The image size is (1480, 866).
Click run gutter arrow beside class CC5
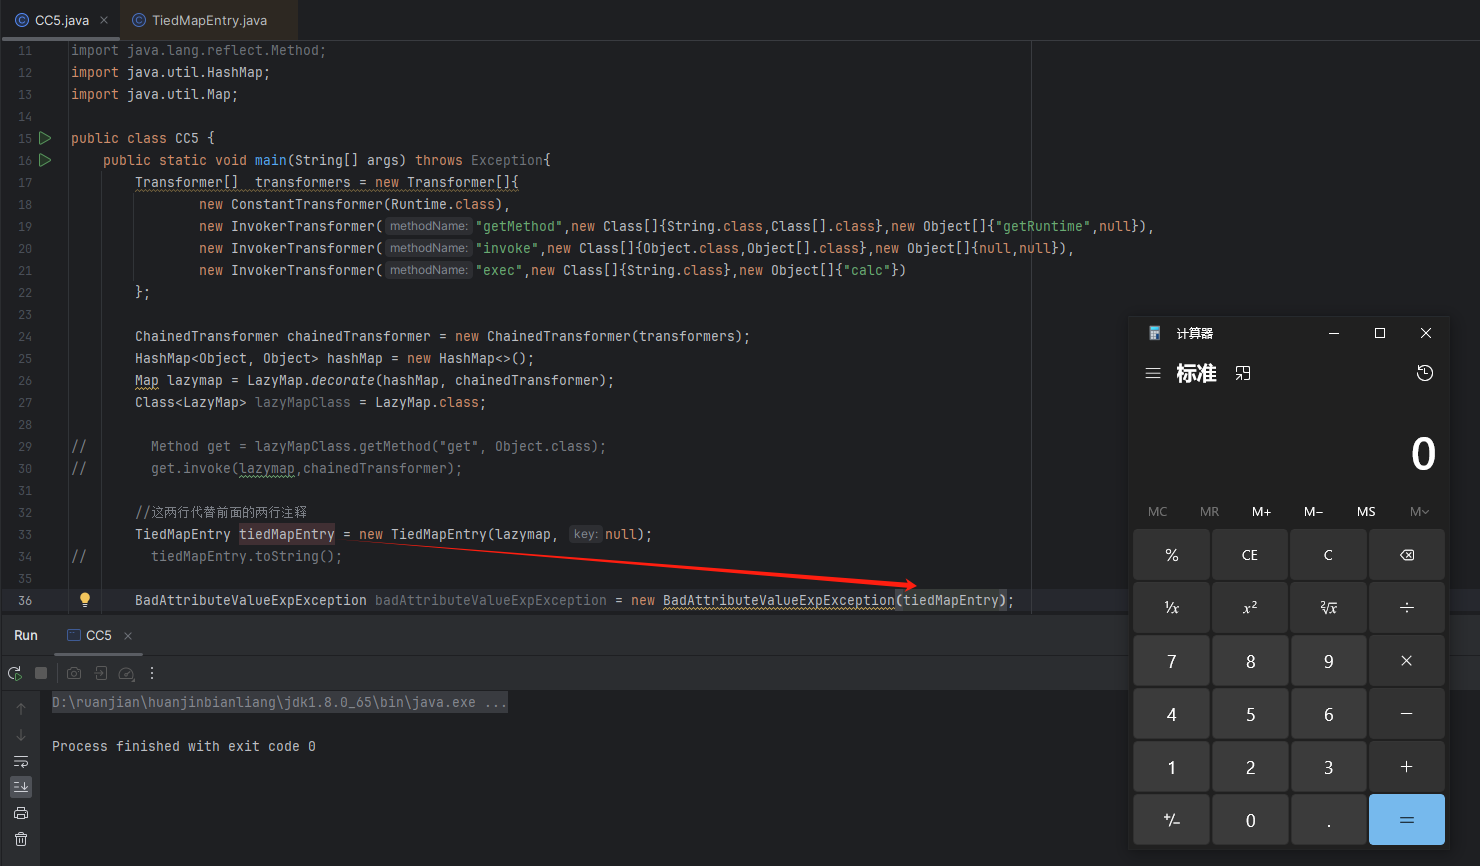tap(45, 138)
